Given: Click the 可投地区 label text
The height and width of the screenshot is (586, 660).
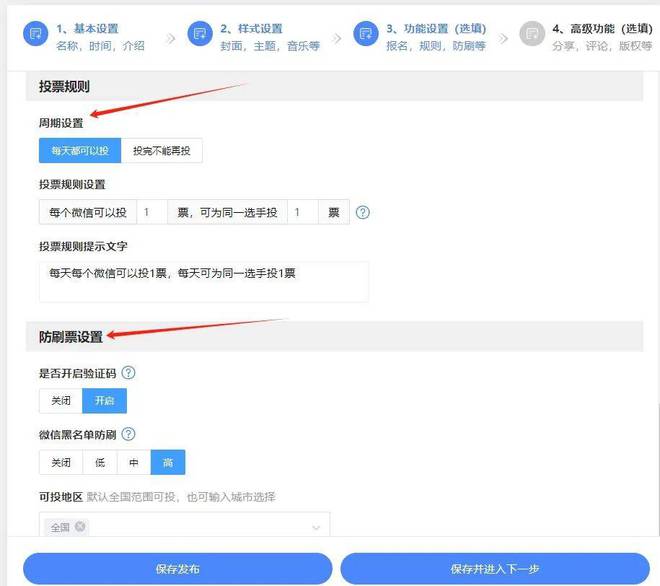Looking at the screenshot, I should pyautogui.click(x=61, y=497).
